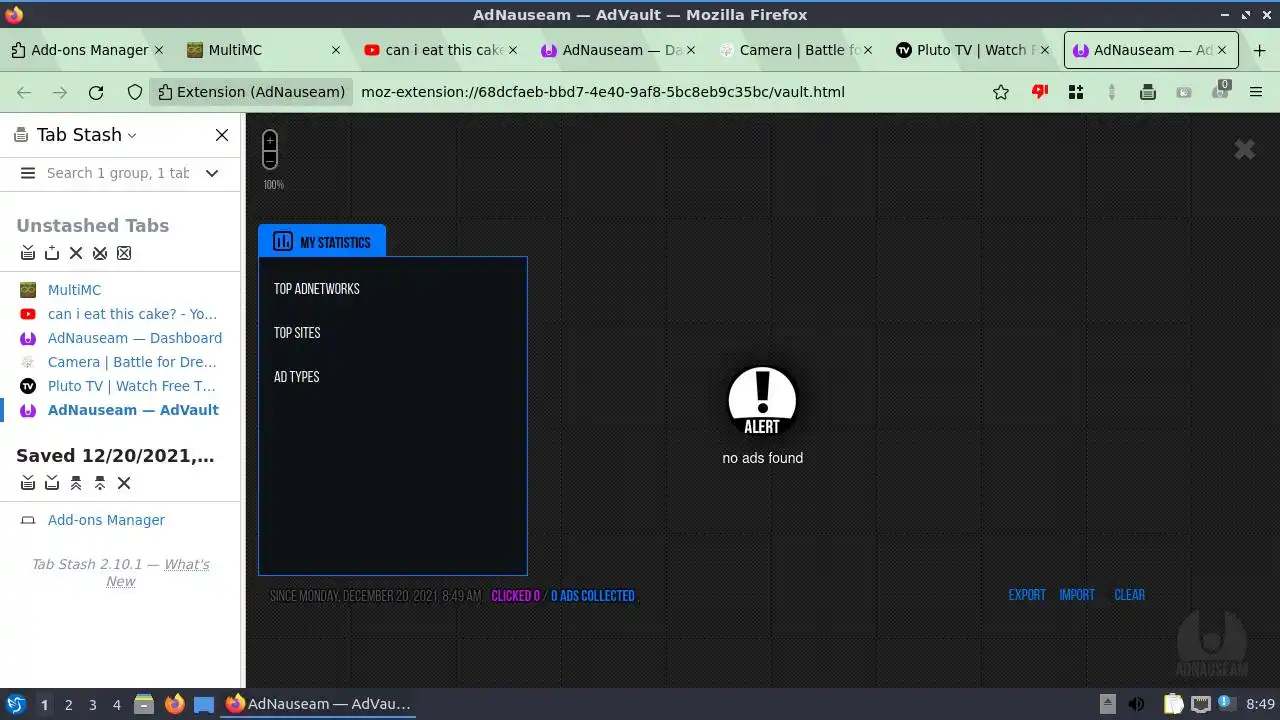Click the Export link

coord(1027,595)
